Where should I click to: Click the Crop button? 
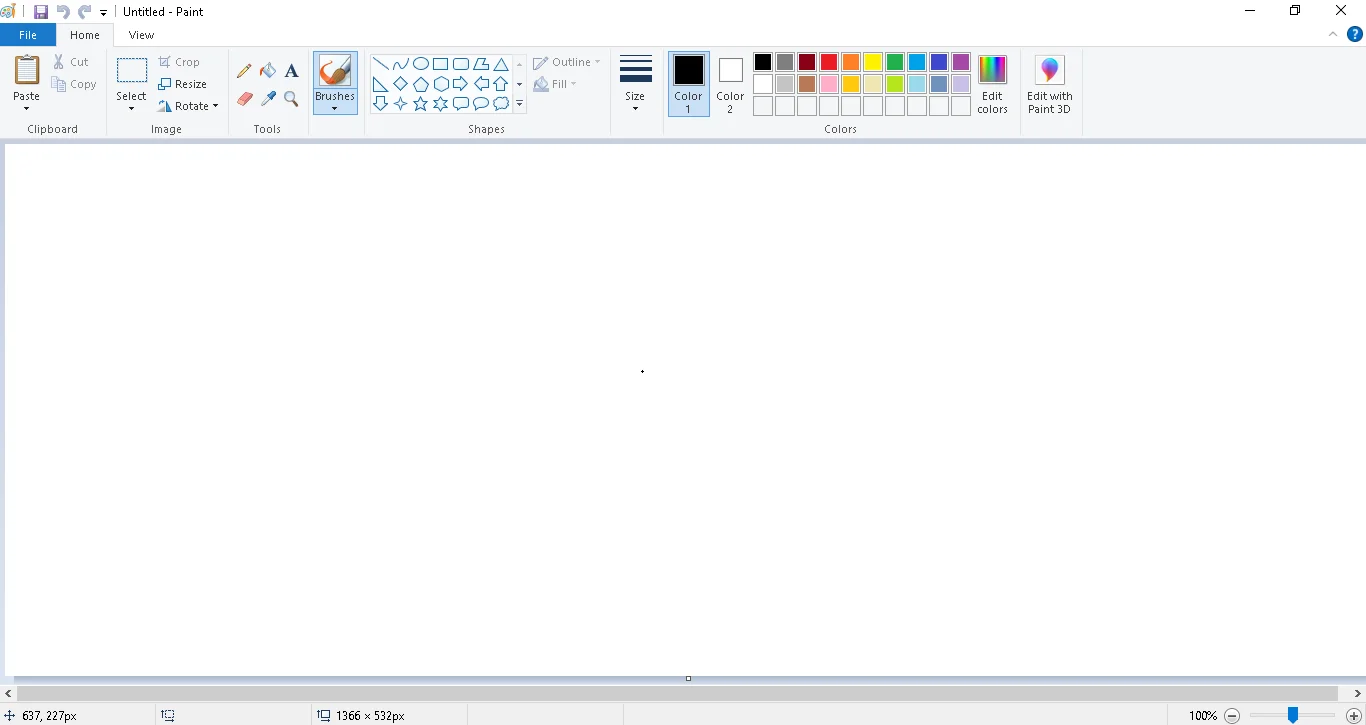[x=180, y=62]
